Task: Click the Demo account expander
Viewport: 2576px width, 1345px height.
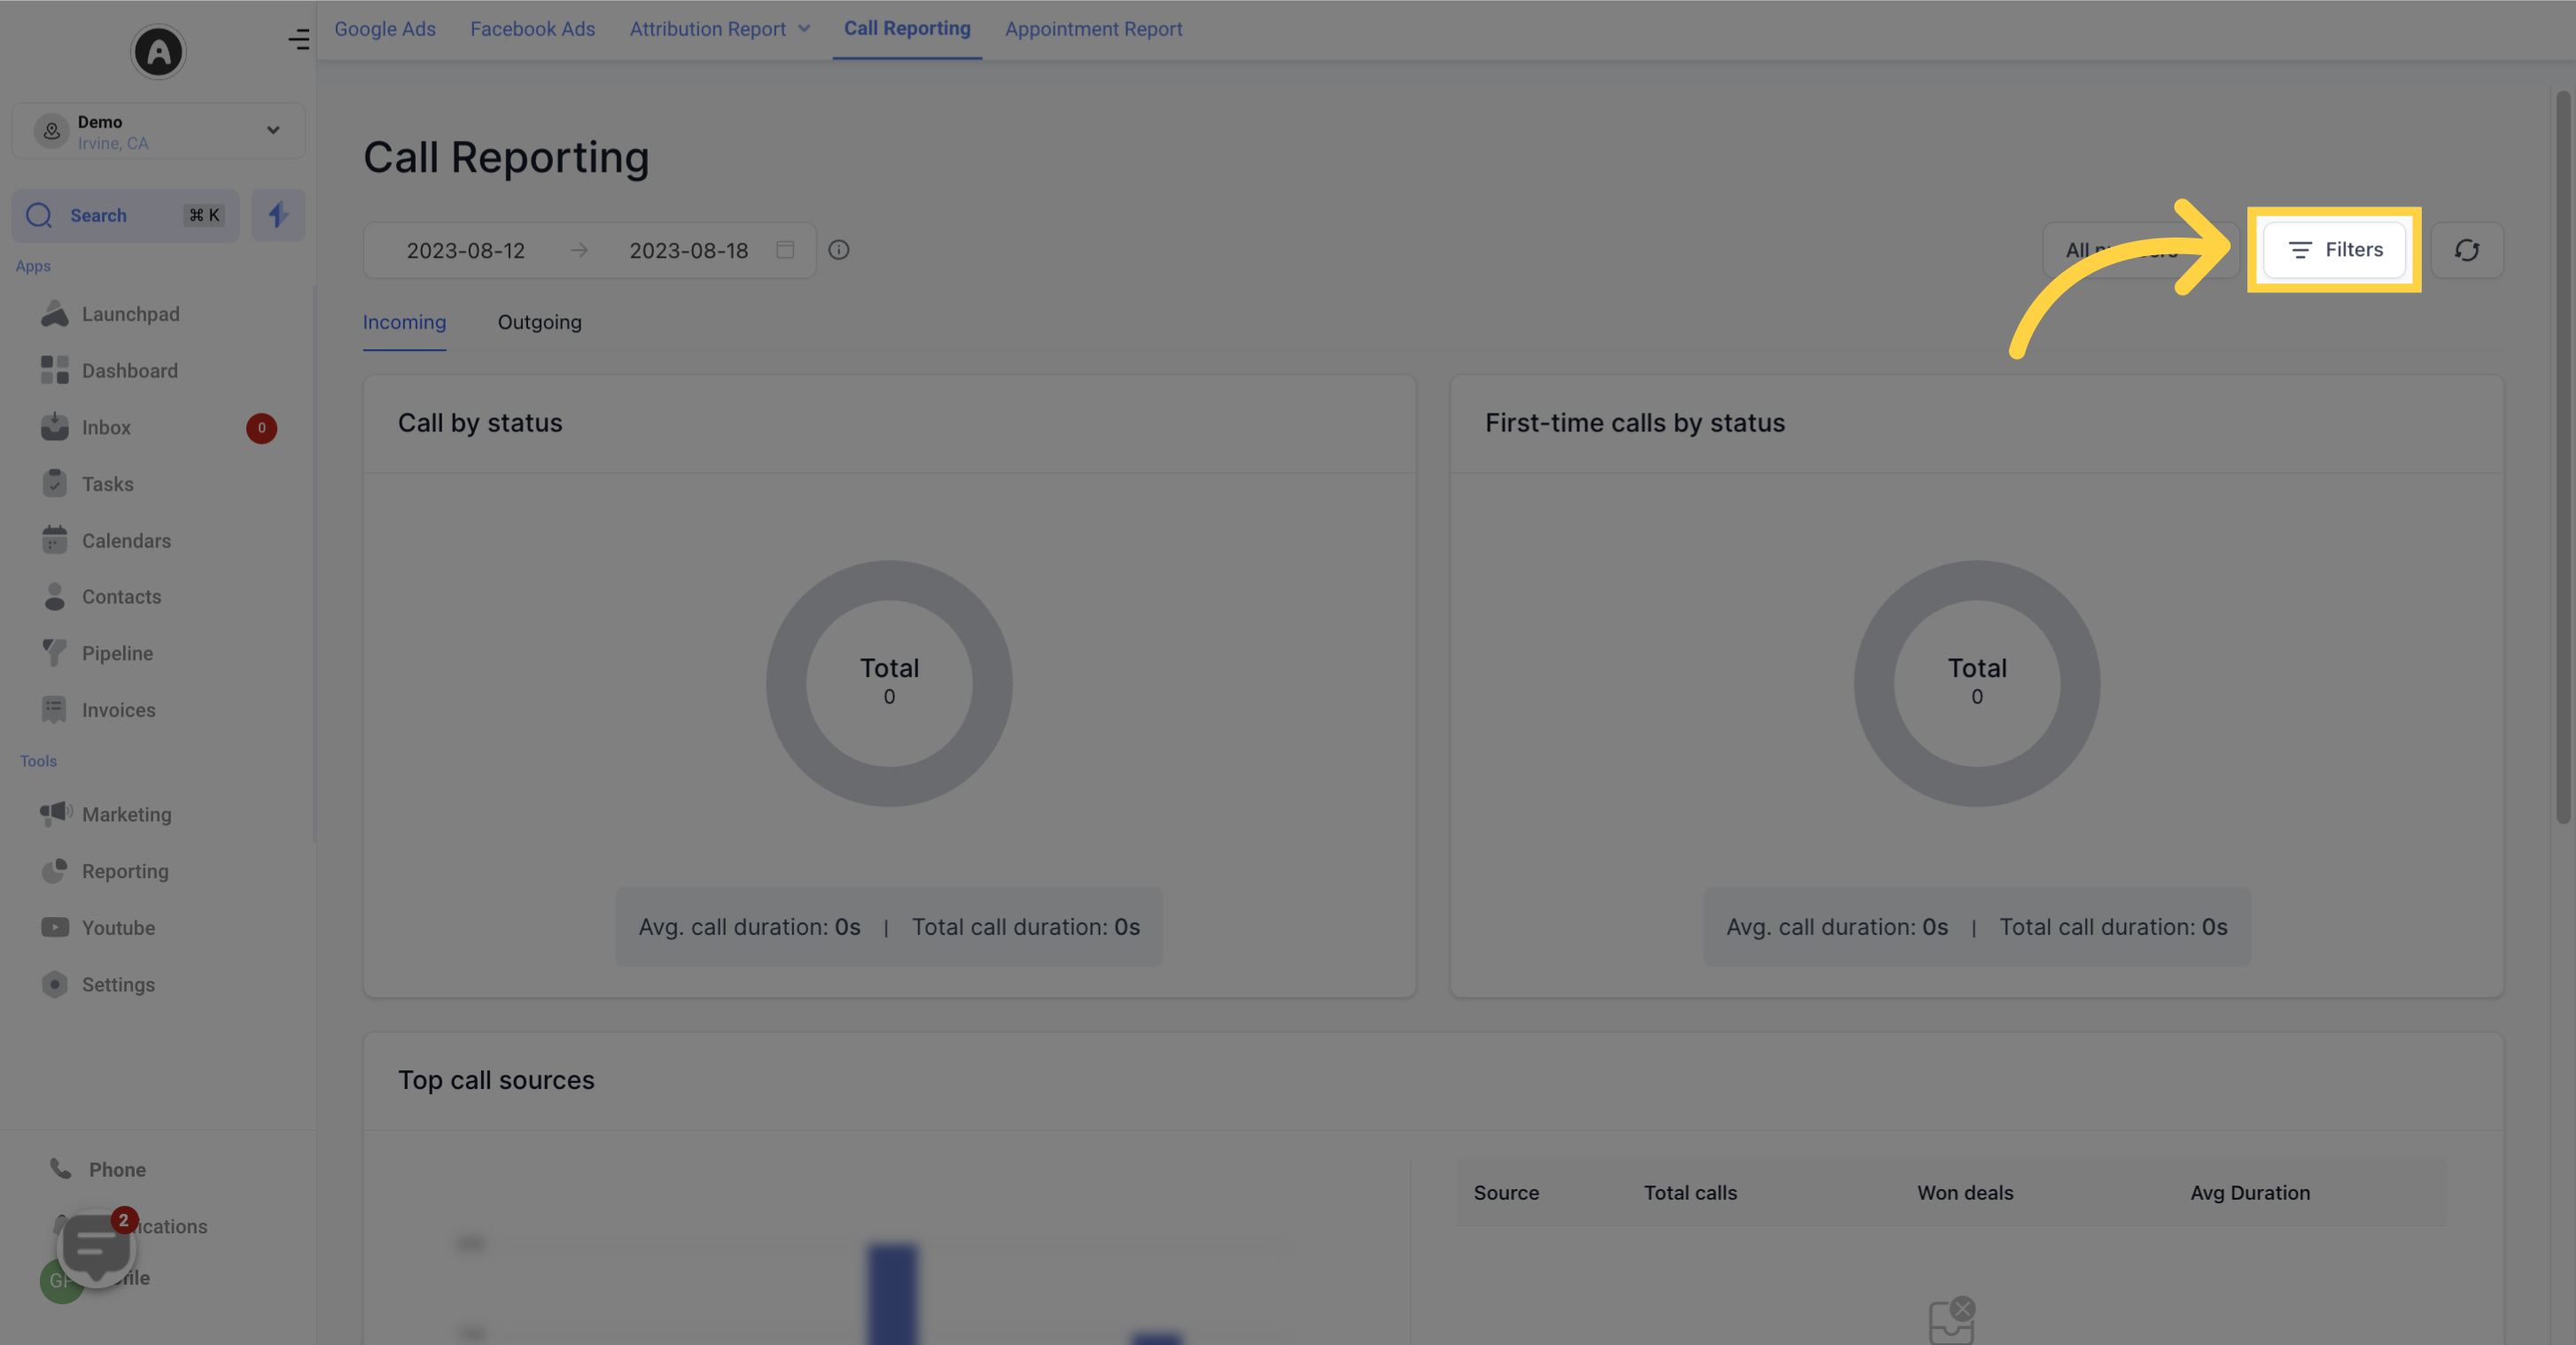Action: (273, 129)
